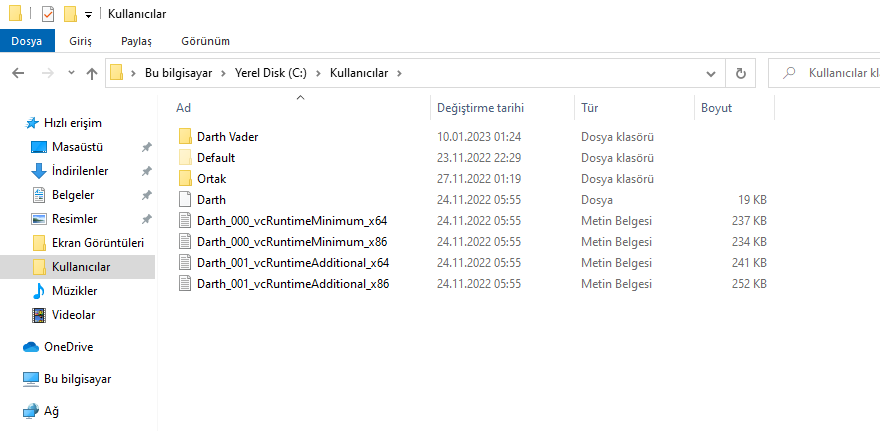Select the Darth_000_vcRuntimeMinimum_x64 text file

(292, 220)
